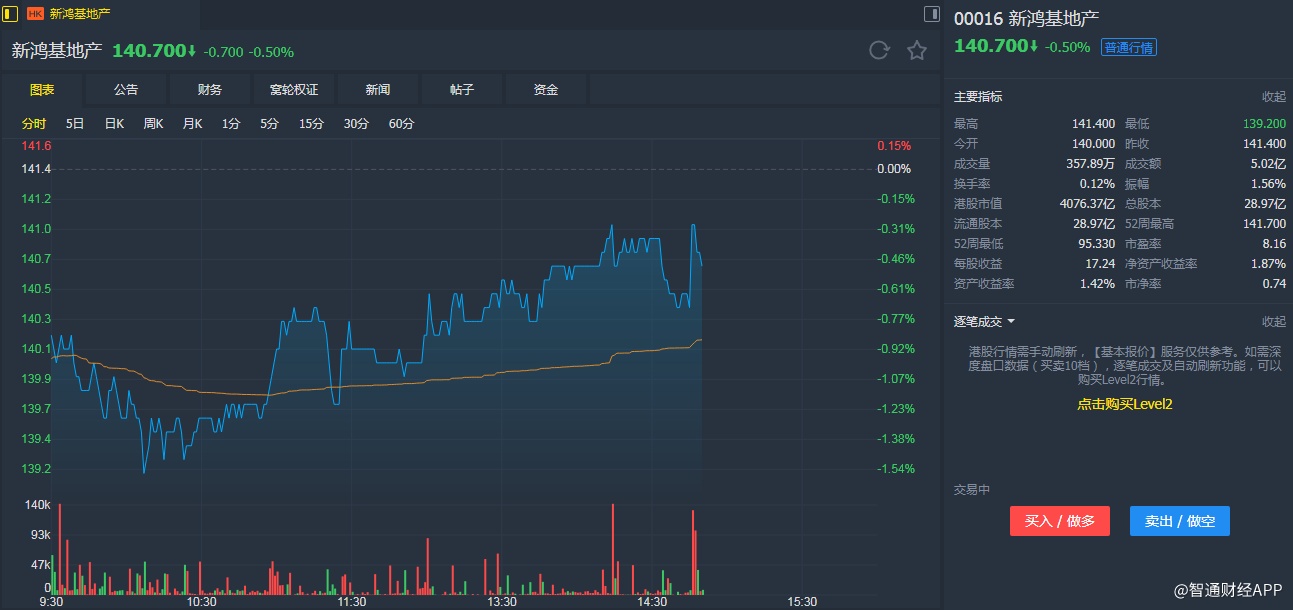The image size is (1293, 610).
Task: Switch to the 公告 tab
Action: coord(126,90)
